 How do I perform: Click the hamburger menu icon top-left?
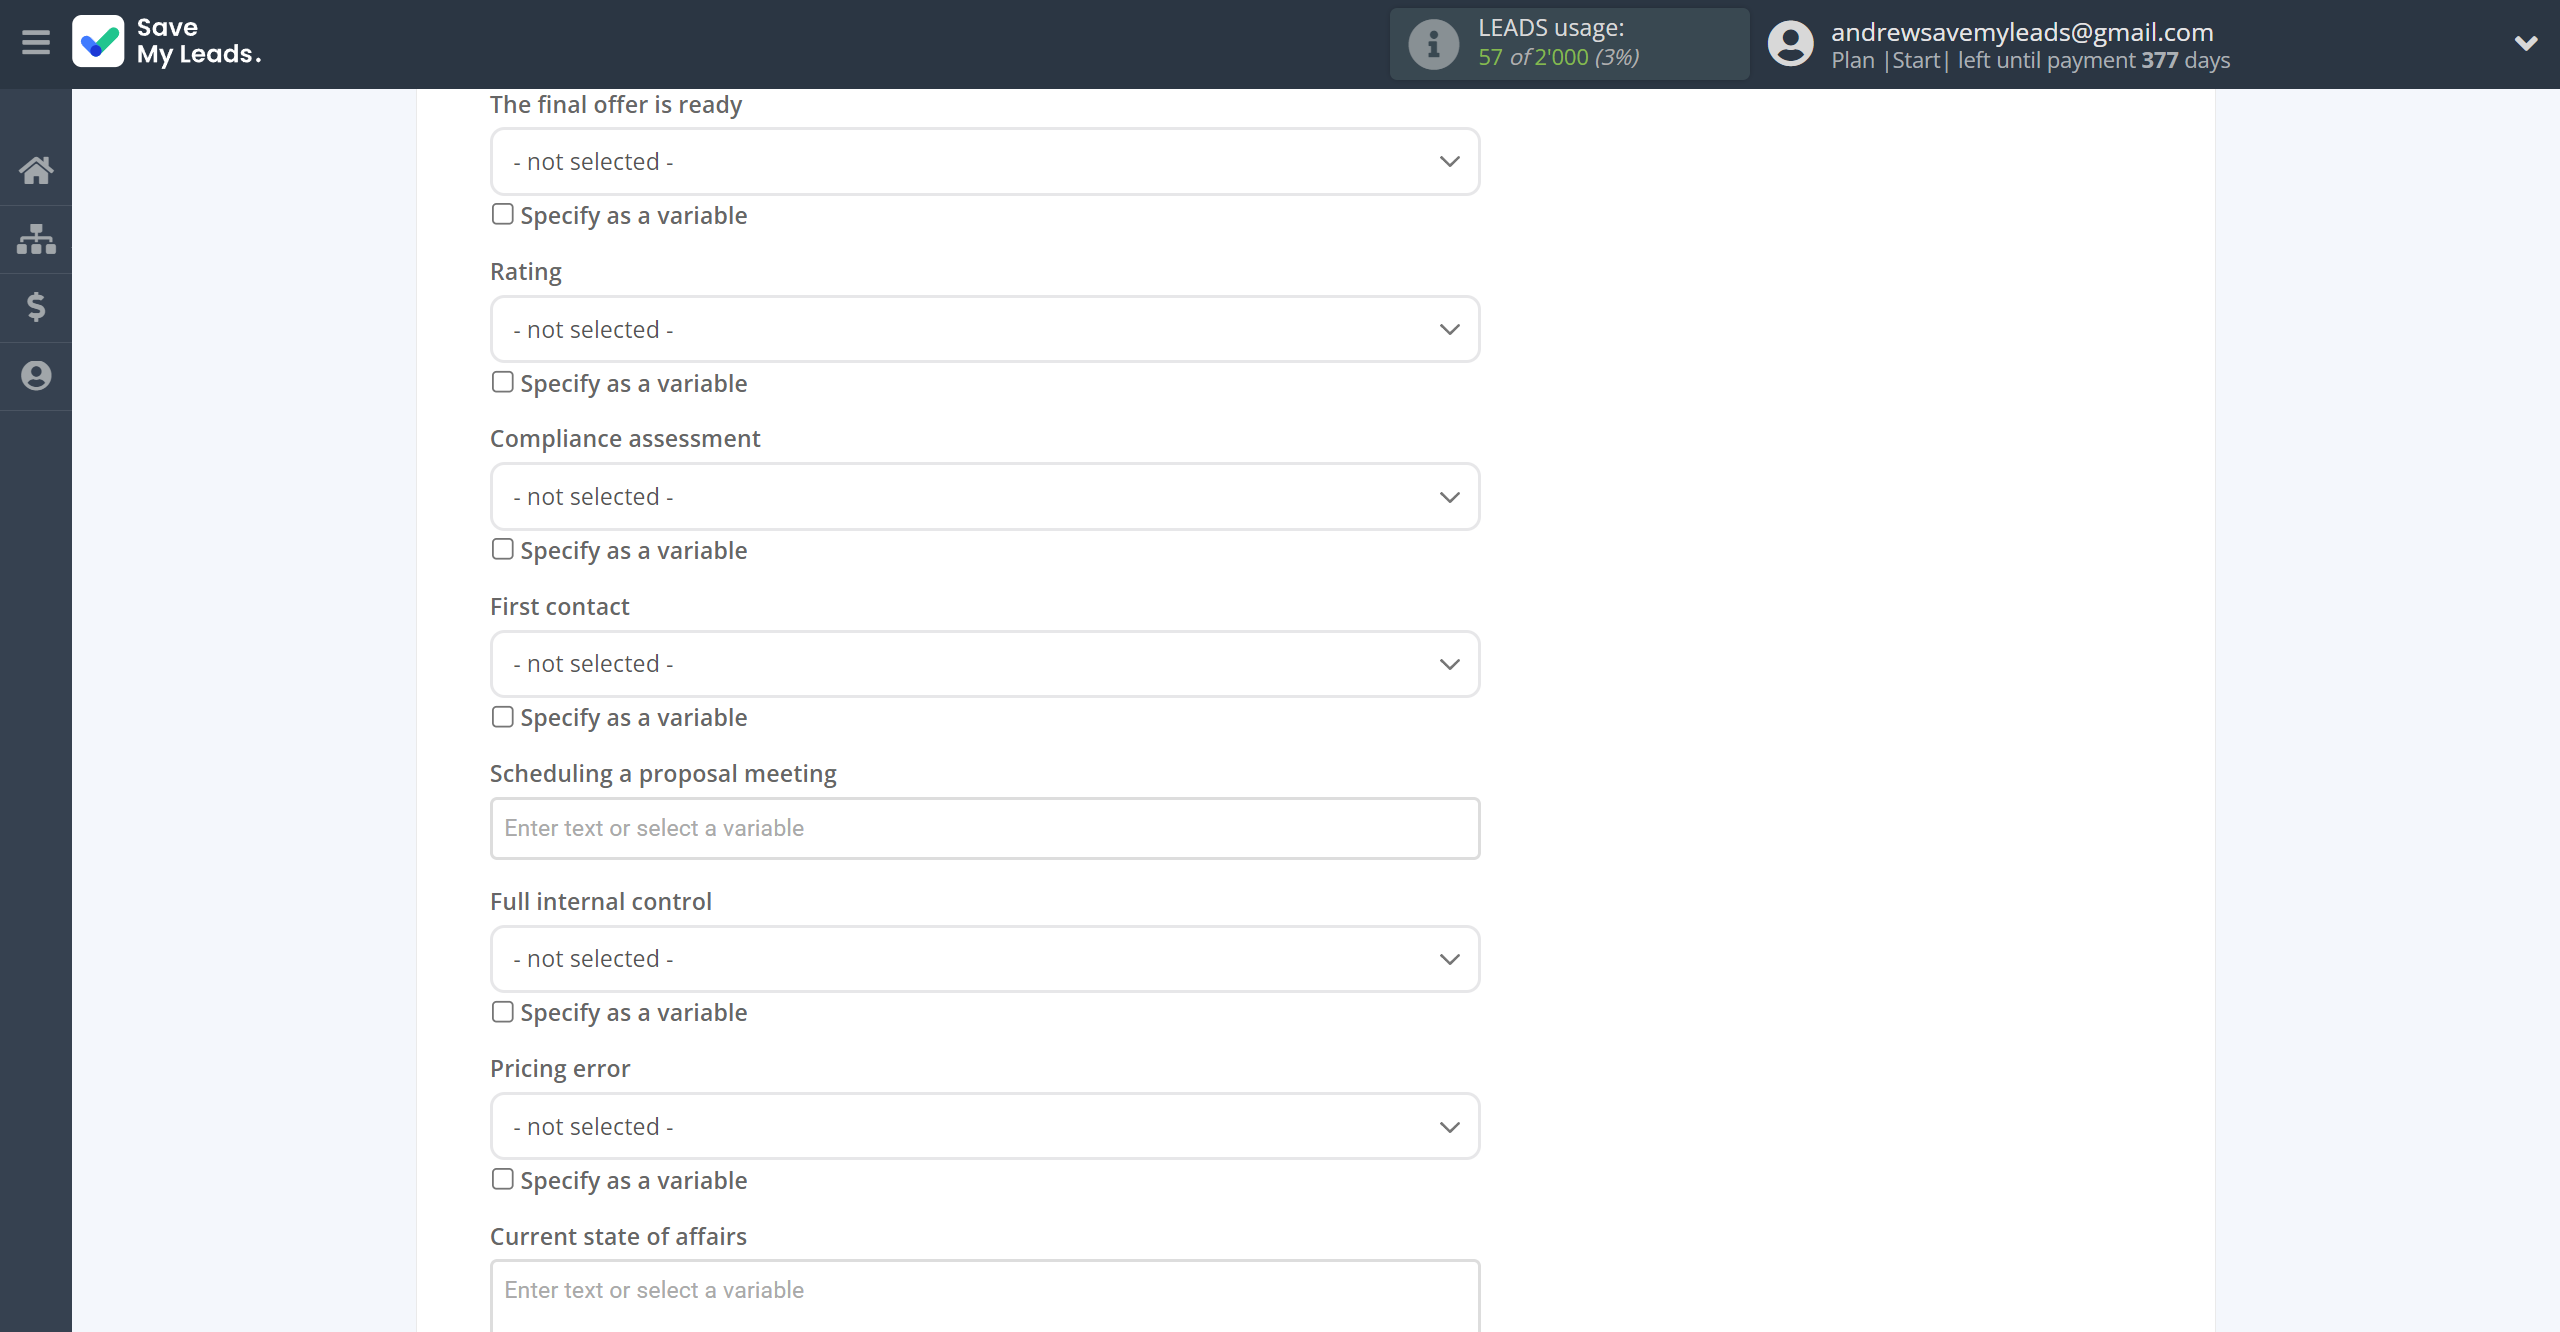point(36,44)
